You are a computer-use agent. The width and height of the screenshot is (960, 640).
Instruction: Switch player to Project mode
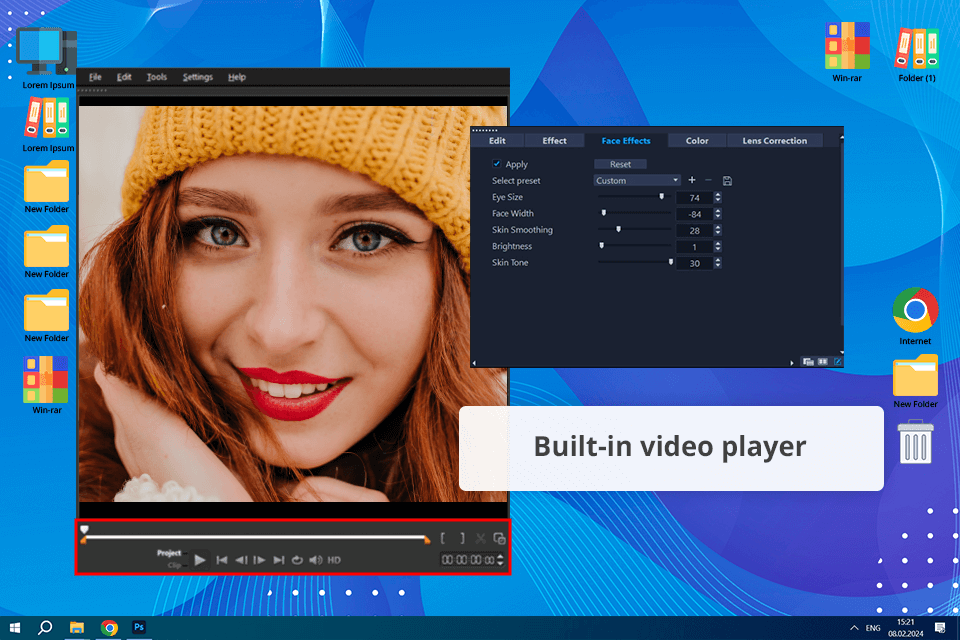[169, 552]
